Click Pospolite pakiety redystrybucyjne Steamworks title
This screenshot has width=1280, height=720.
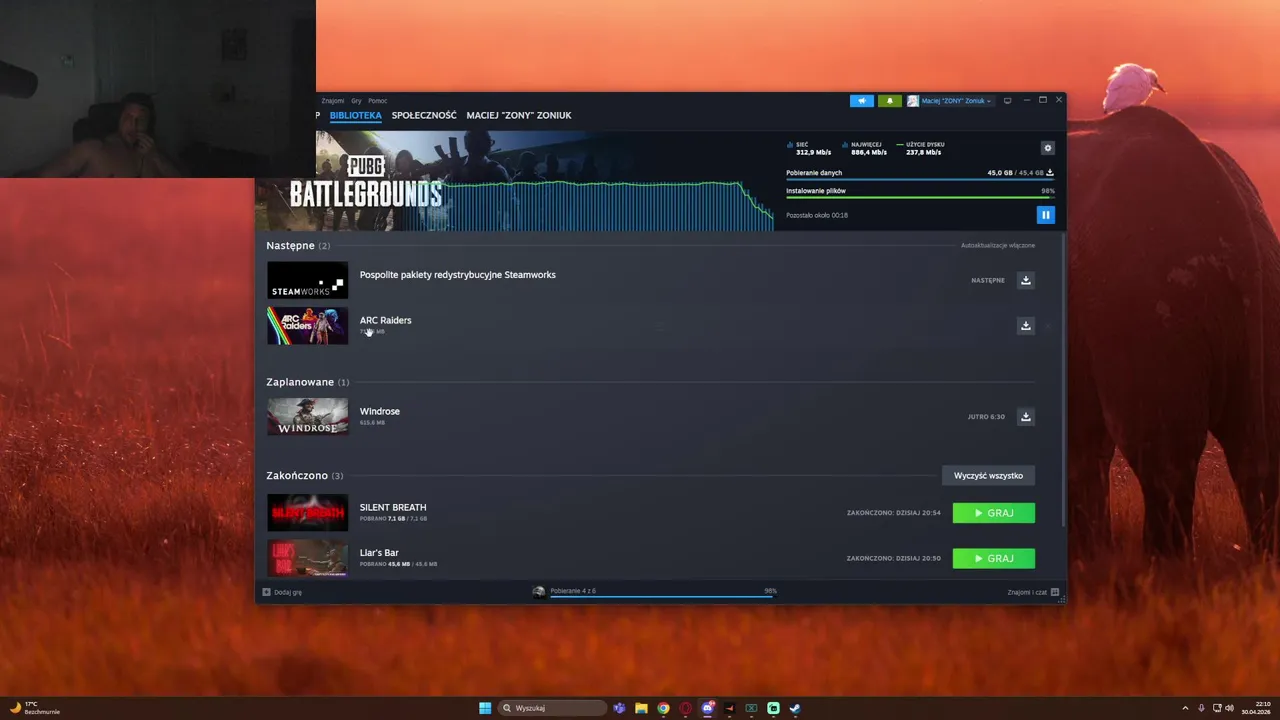(x=458, y=275)
